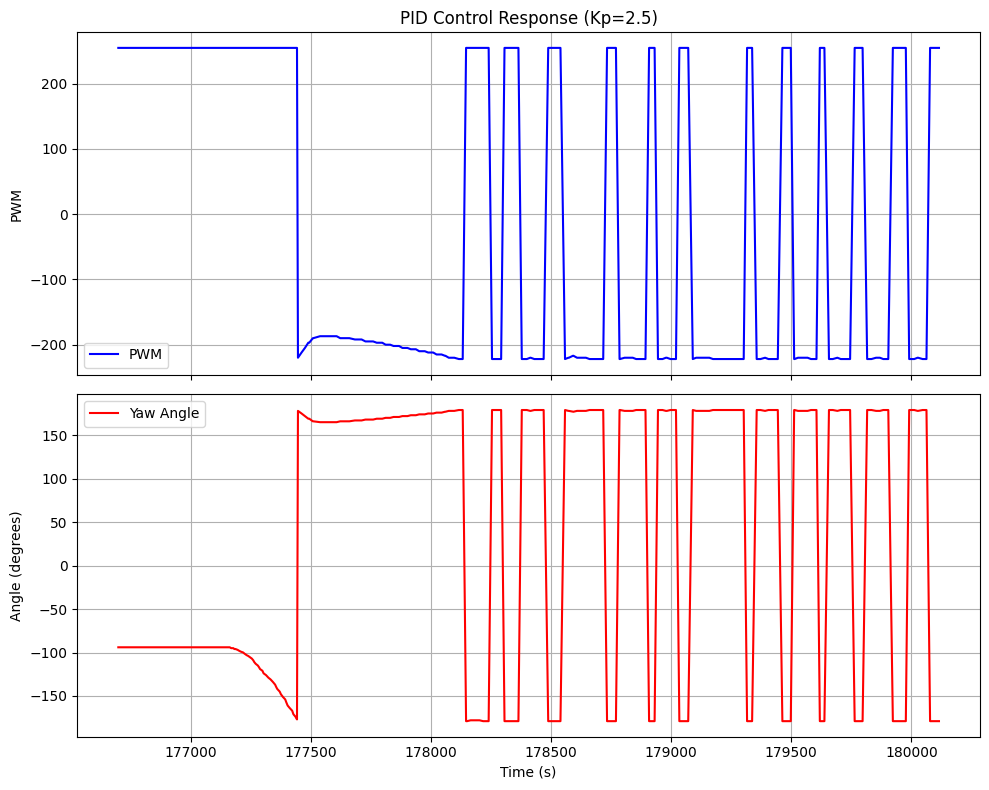The image size is (989, 790).
Task: Click red line sample in Yaw Angle legend
Action: pos(104,413)
